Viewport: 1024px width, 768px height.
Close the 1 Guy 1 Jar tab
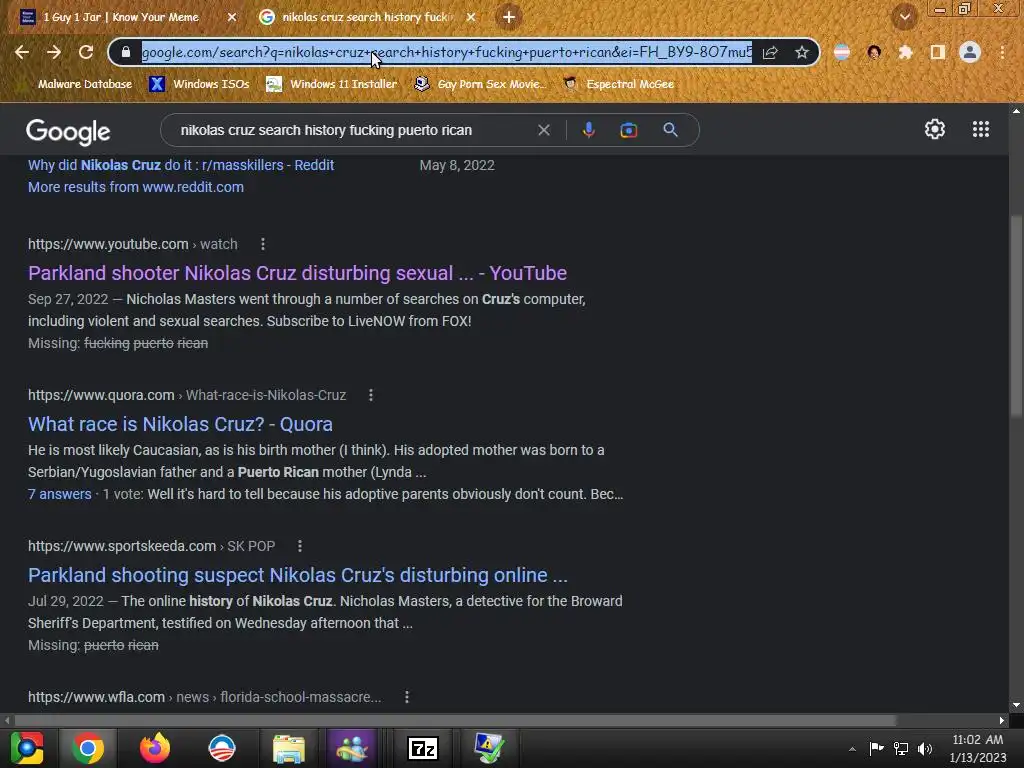(x=232, y=17)
